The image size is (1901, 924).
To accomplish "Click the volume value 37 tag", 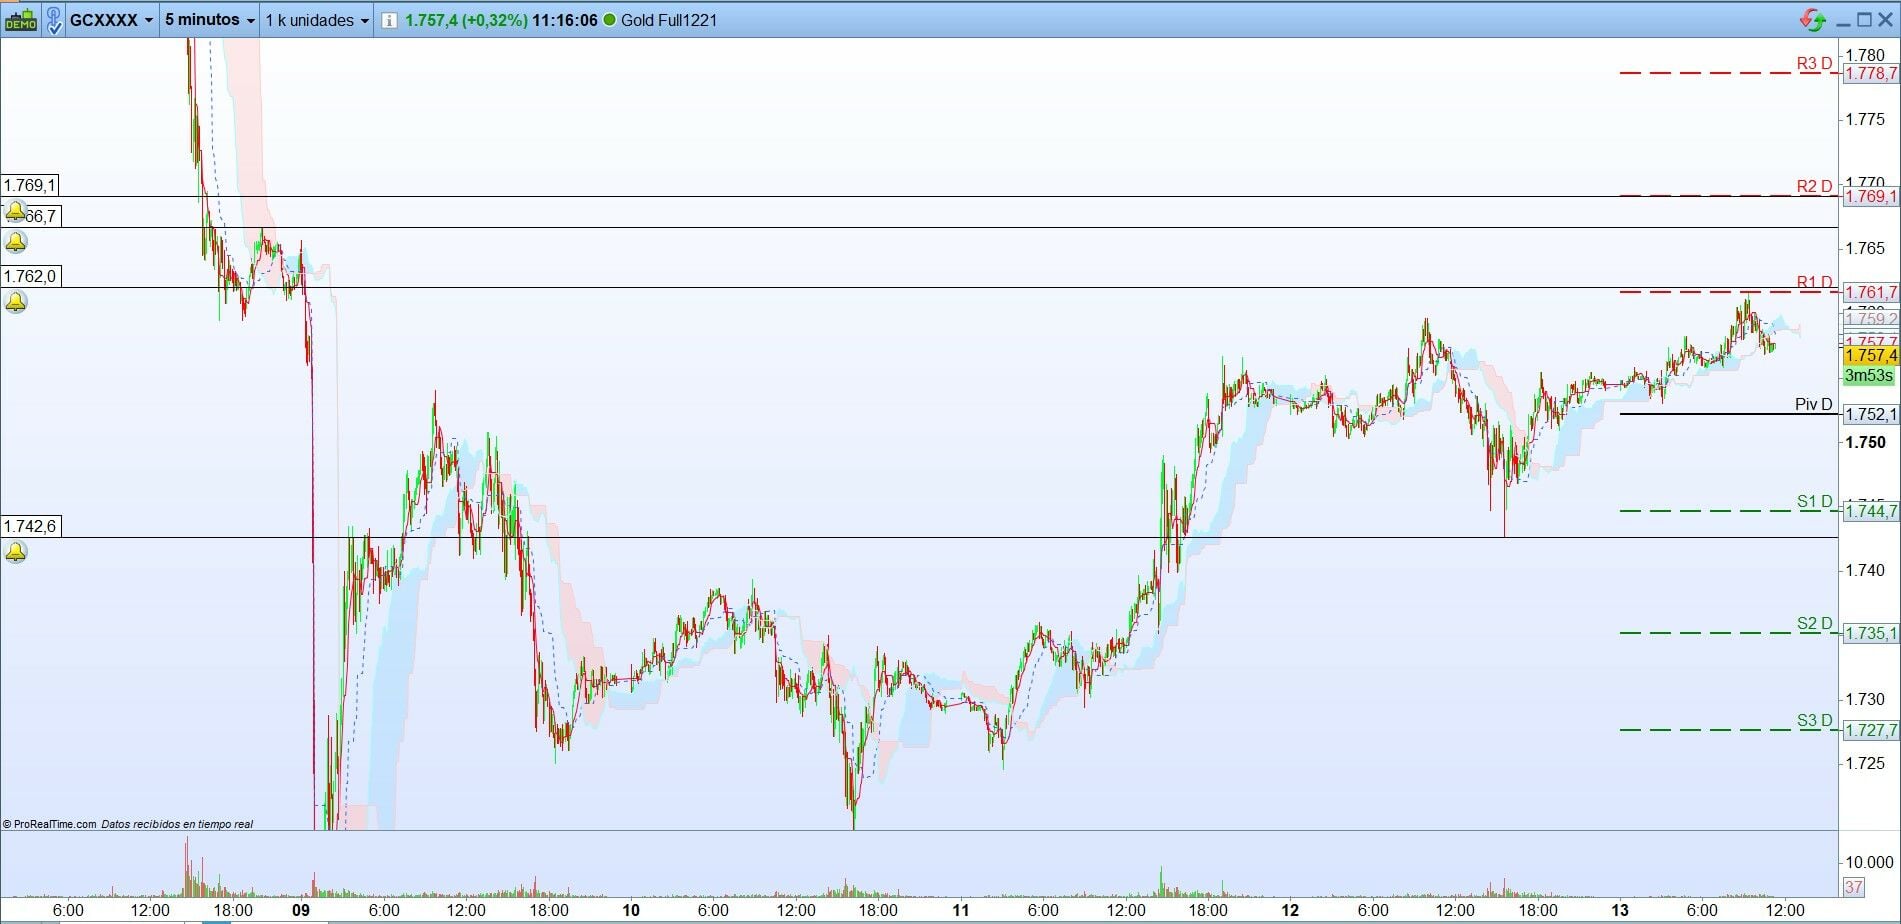I will pyautogui.click(x=1853, y=887).
